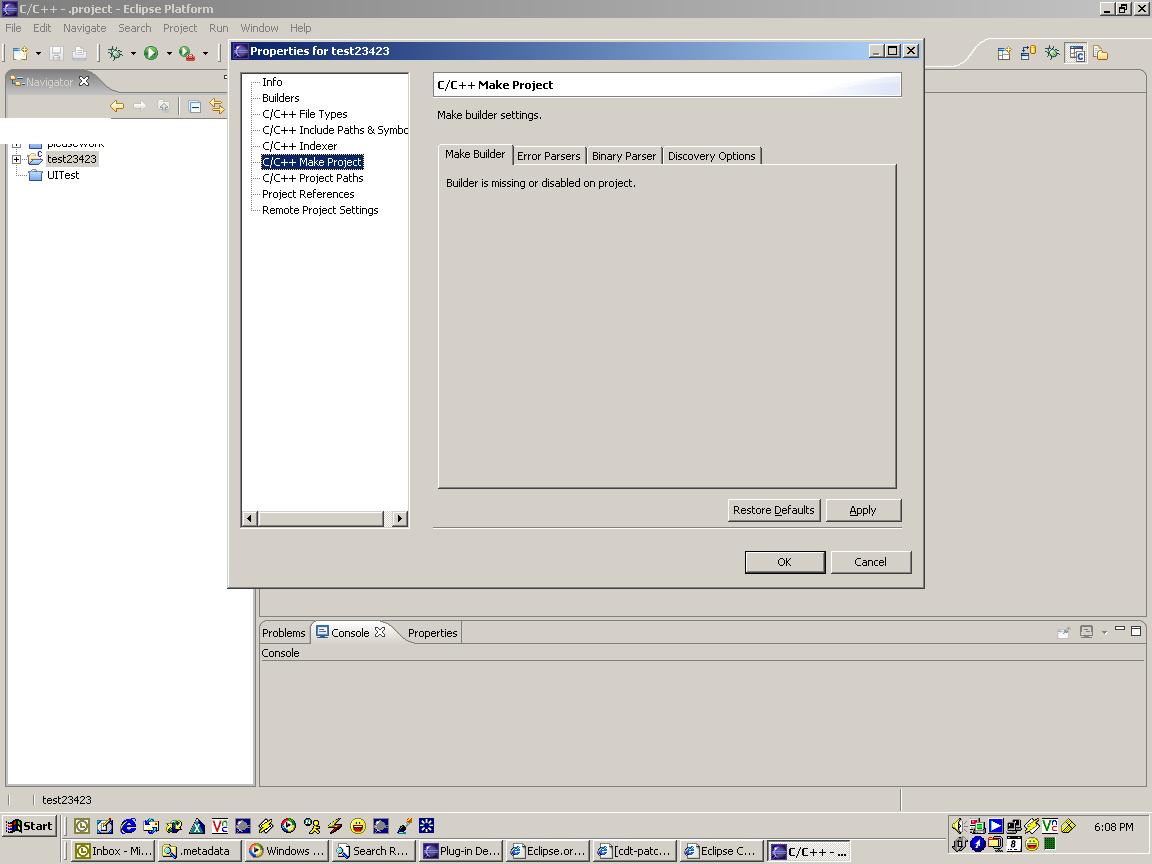Viewport: 1152px width, 864px height.
Task: Switch to CVS Repository perspective icon
Action: coord(1029,53)
